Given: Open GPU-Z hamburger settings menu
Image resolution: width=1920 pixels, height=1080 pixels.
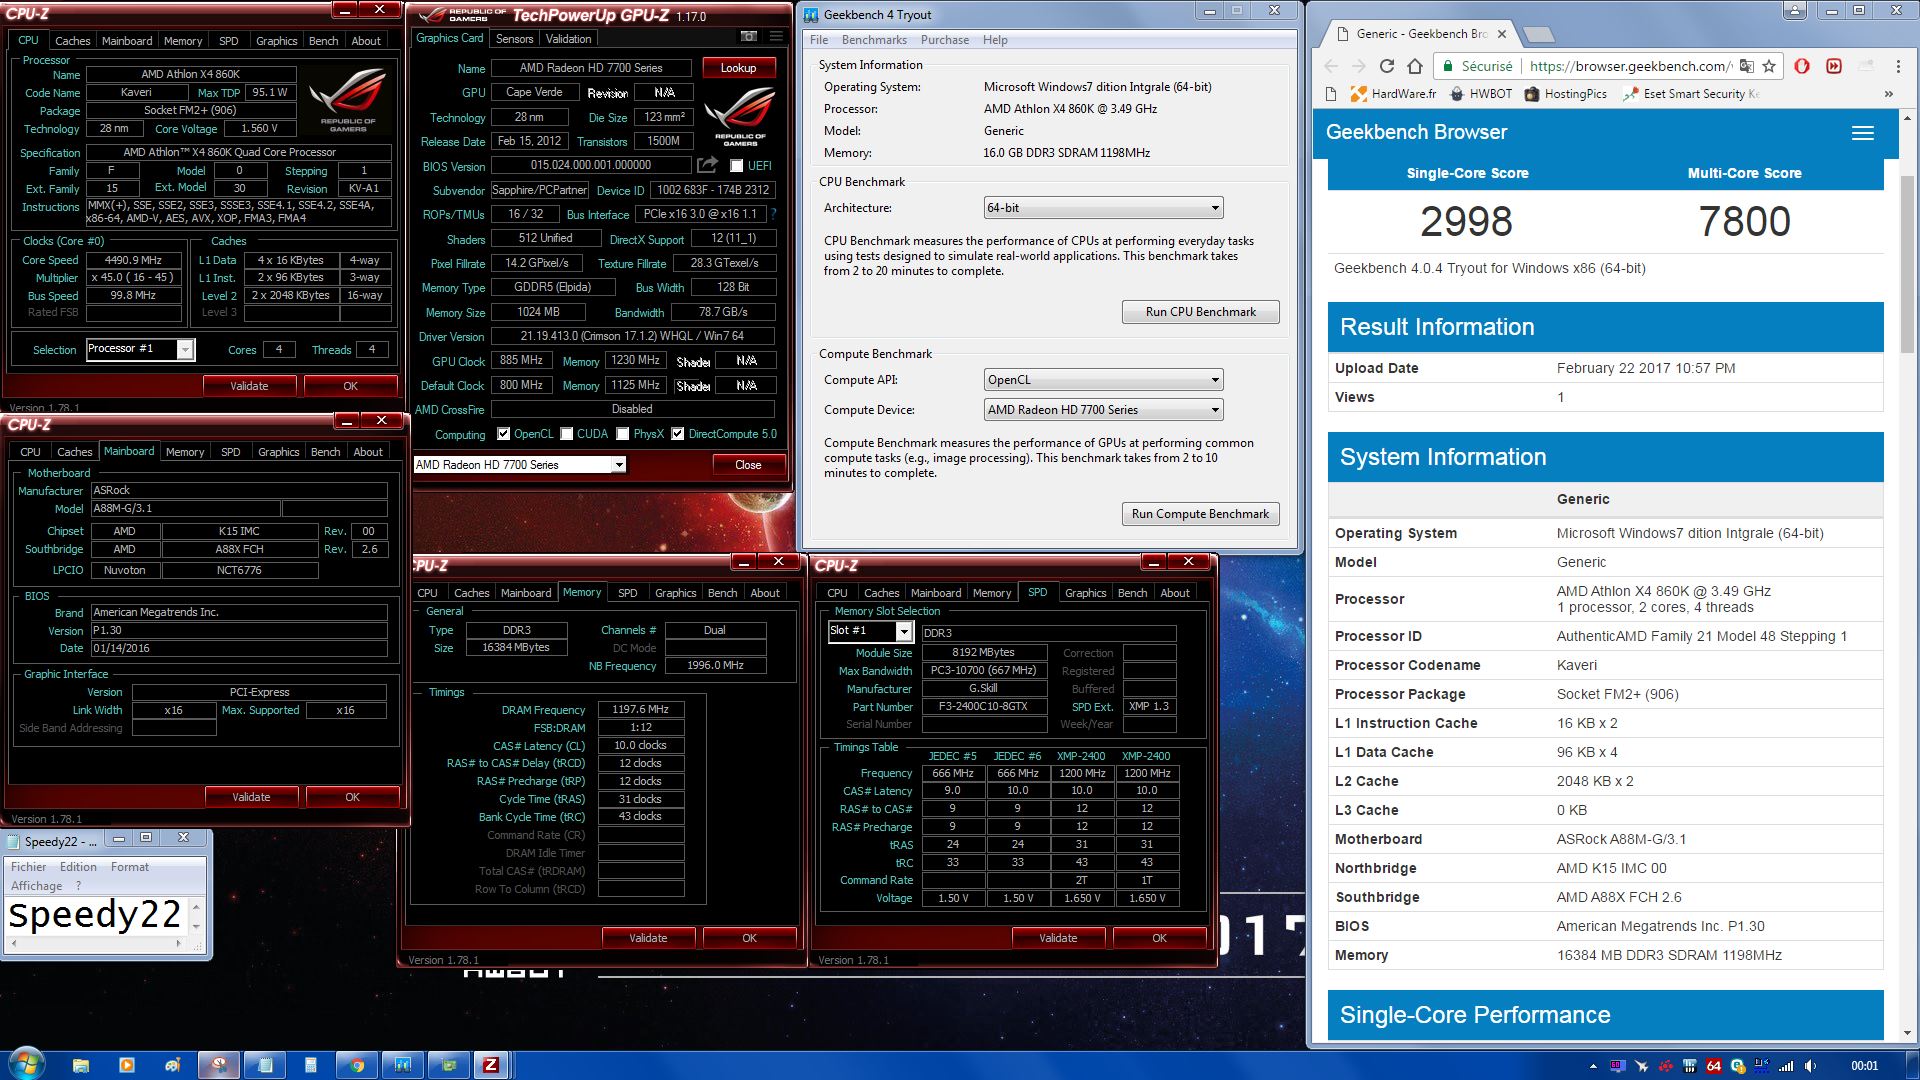Looking at the screenshot, I should tap(776, 37).
